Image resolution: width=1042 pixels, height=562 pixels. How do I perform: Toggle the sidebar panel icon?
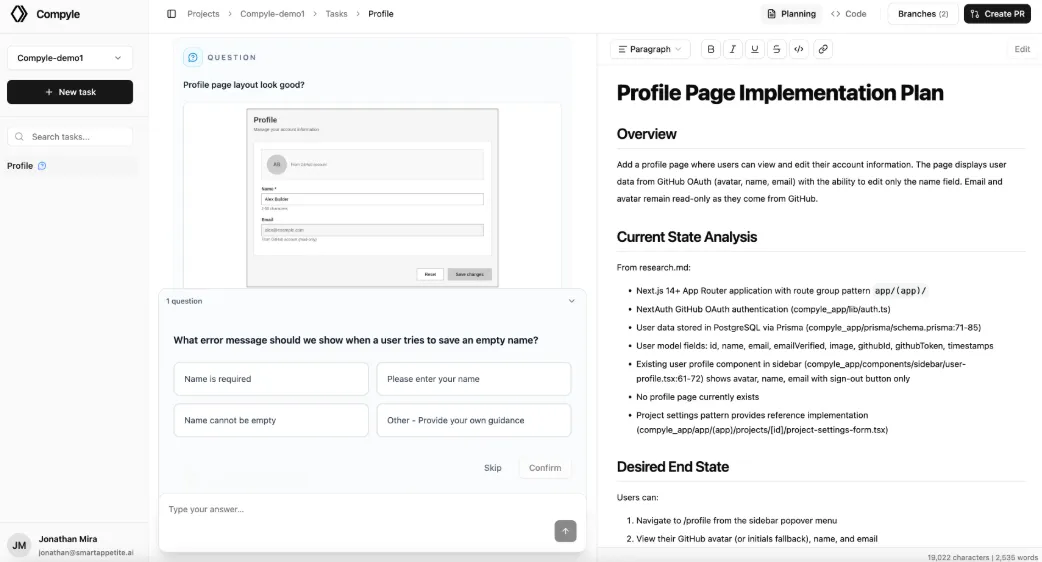(171, 14)
